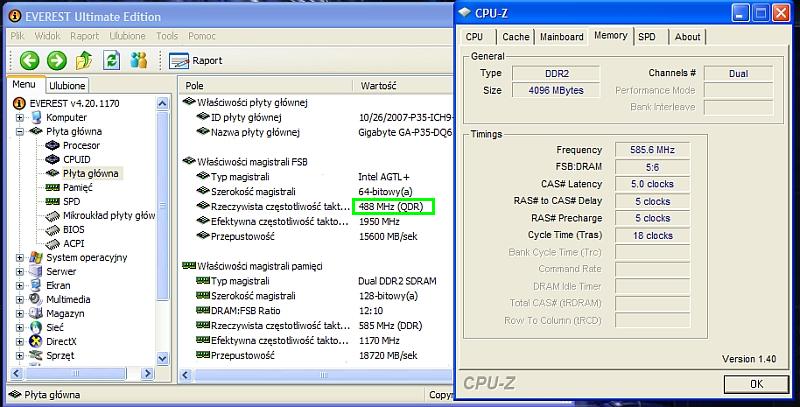The height and width of the screenshot is (407, 800).
Task: Click the System operacyjny Windows icon
Action: 36,257
